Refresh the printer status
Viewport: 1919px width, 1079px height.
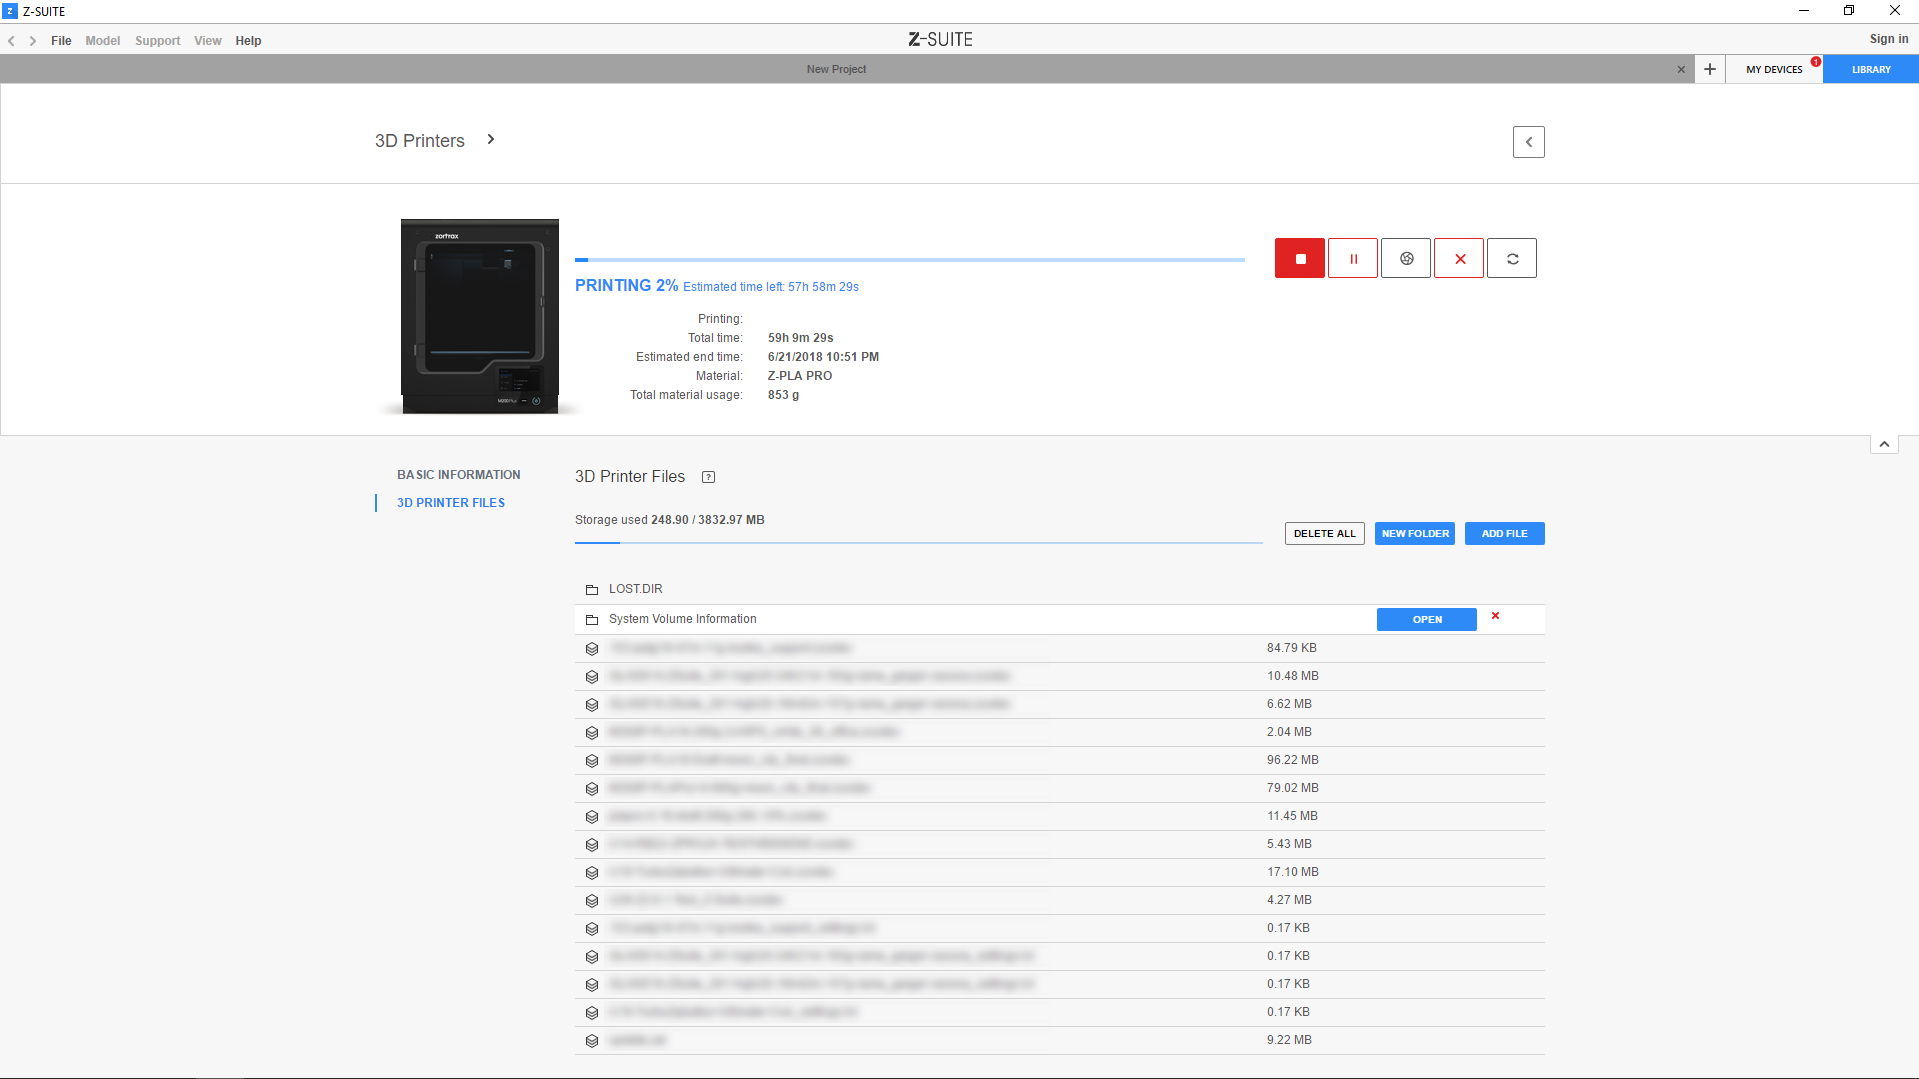pos(1512,259)
